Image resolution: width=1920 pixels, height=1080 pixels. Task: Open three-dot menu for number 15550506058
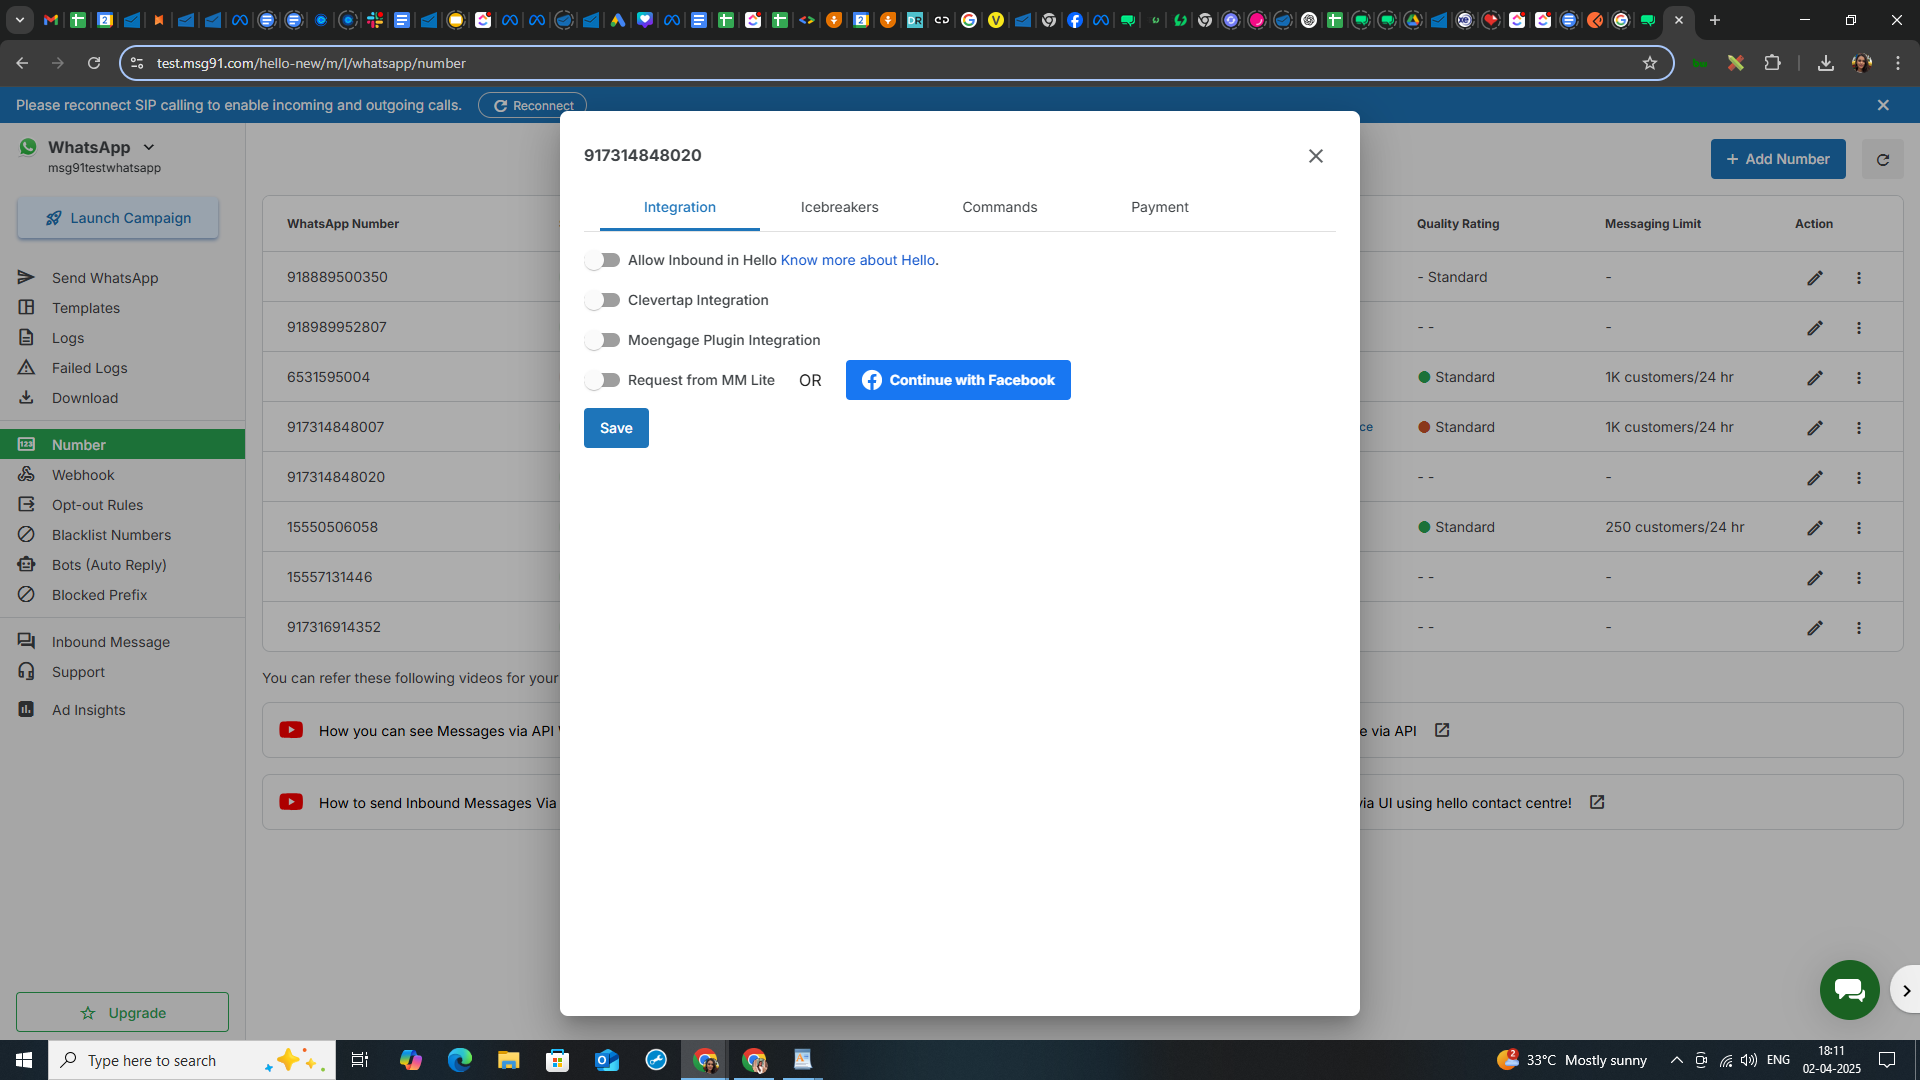pyautogui.click(x=1859, y=528)
